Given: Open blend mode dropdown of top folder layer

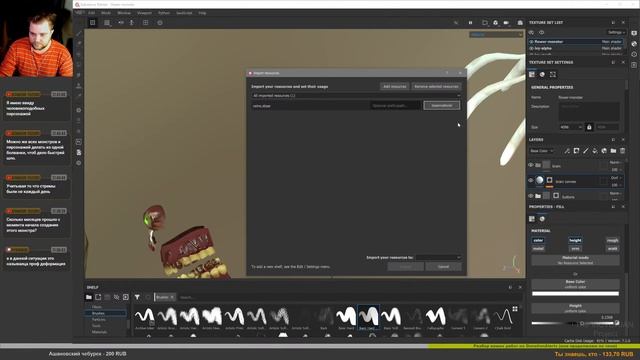Looking at the screenshot, I should click(x=615, y=162).
